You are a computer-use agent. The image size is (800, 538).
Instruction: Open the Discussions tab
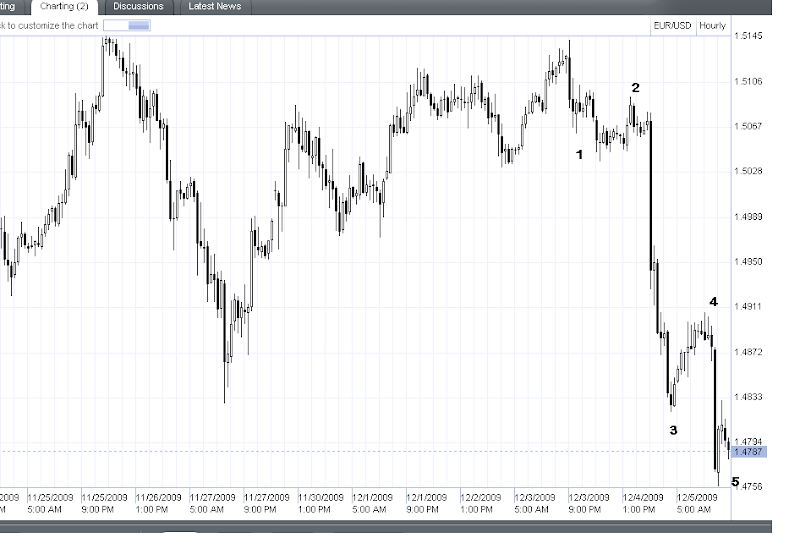pyautogui.click(x=138, y=7)
